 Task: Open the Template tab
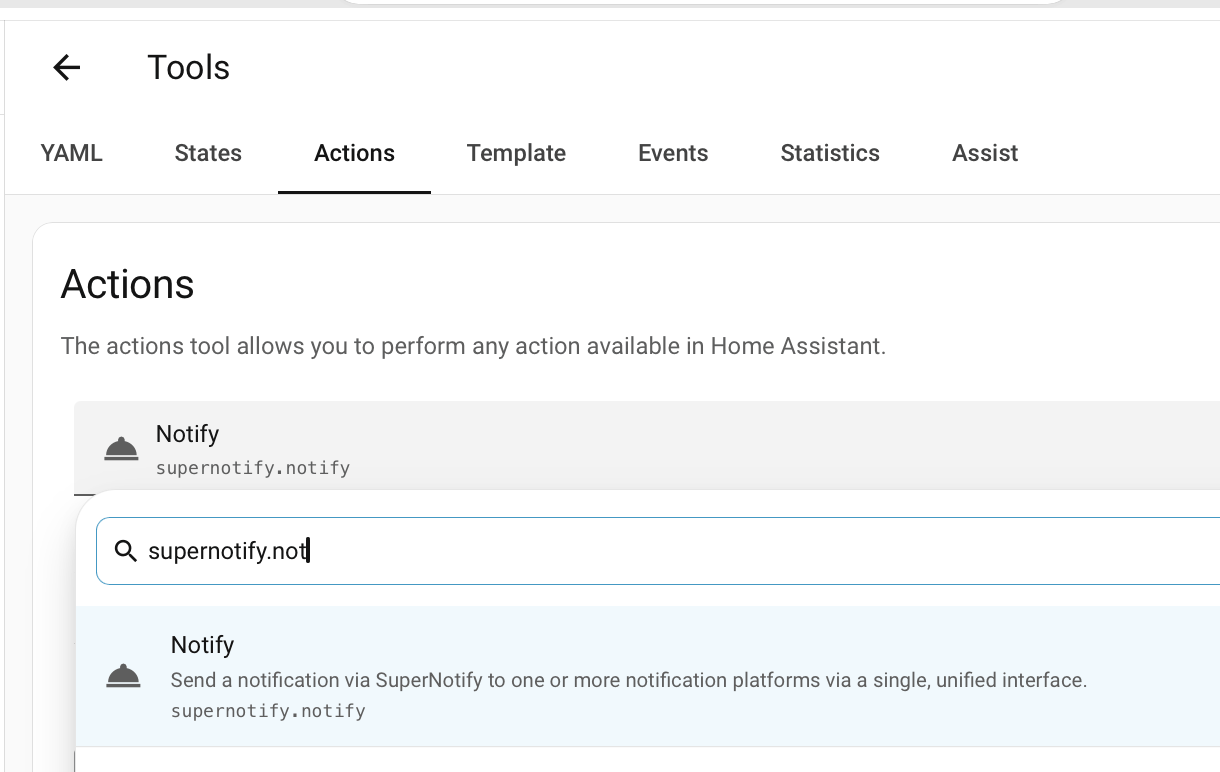[516, 153]
